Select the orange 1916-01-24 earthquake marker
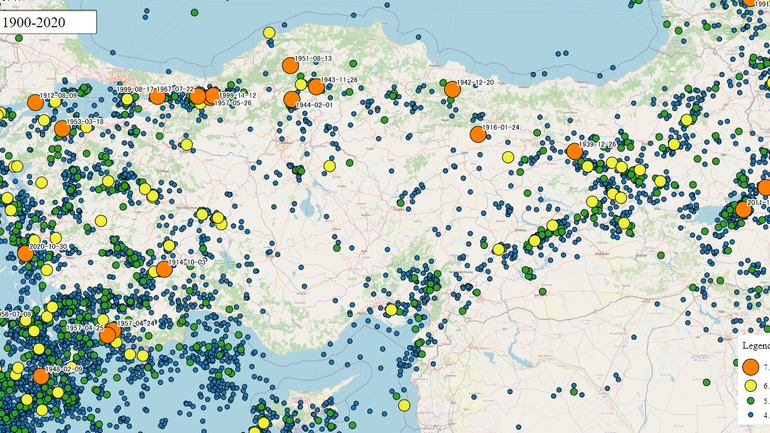Screen dimensions: 770x433 point(478,134)
